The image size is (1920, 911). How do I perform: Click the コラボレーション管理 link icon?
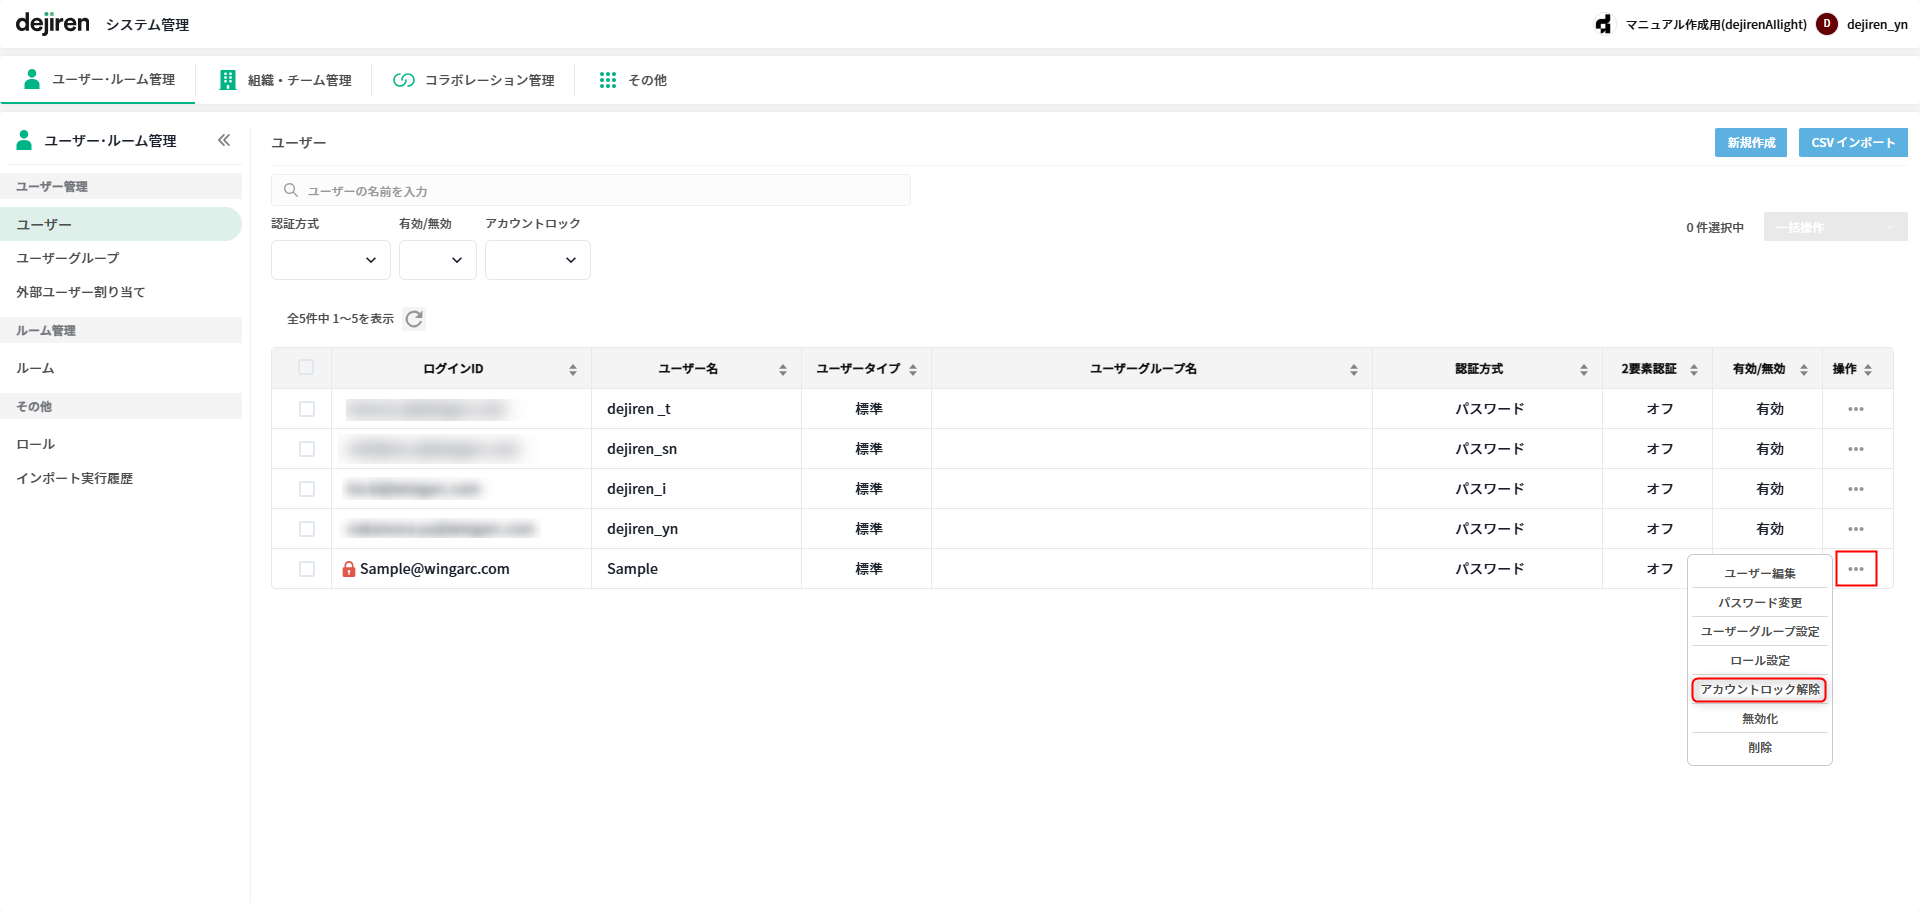pyautogui.click(x=404, y=80)
